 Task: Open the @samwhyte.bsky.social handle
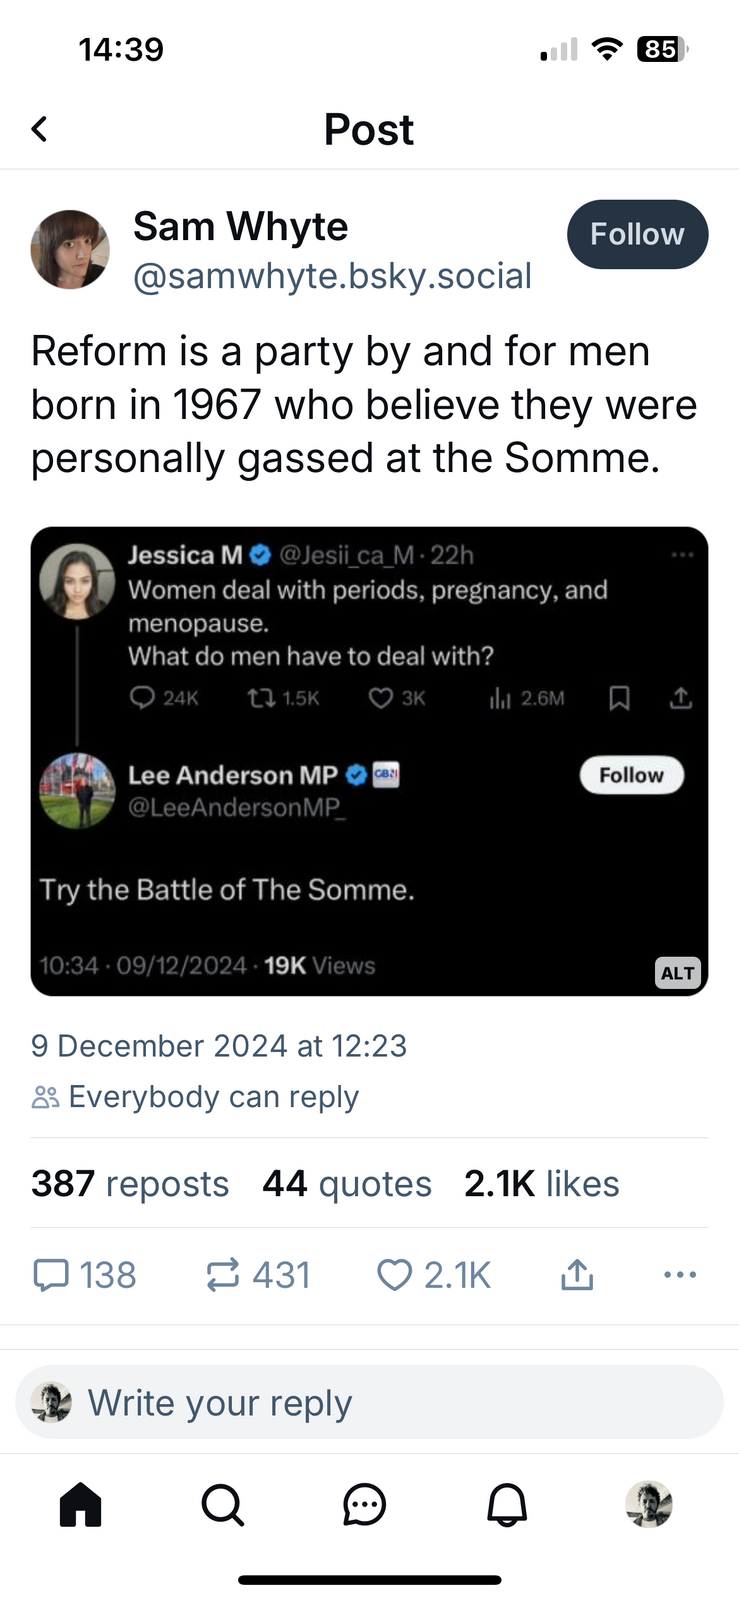point(332,276)
